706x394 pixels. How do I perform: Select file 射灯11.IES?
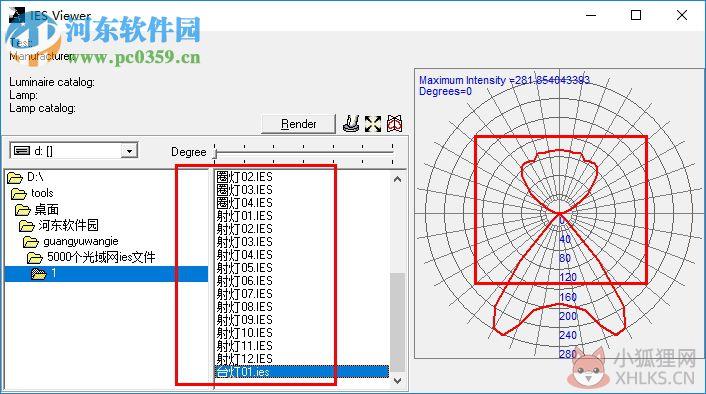(244, 346)
